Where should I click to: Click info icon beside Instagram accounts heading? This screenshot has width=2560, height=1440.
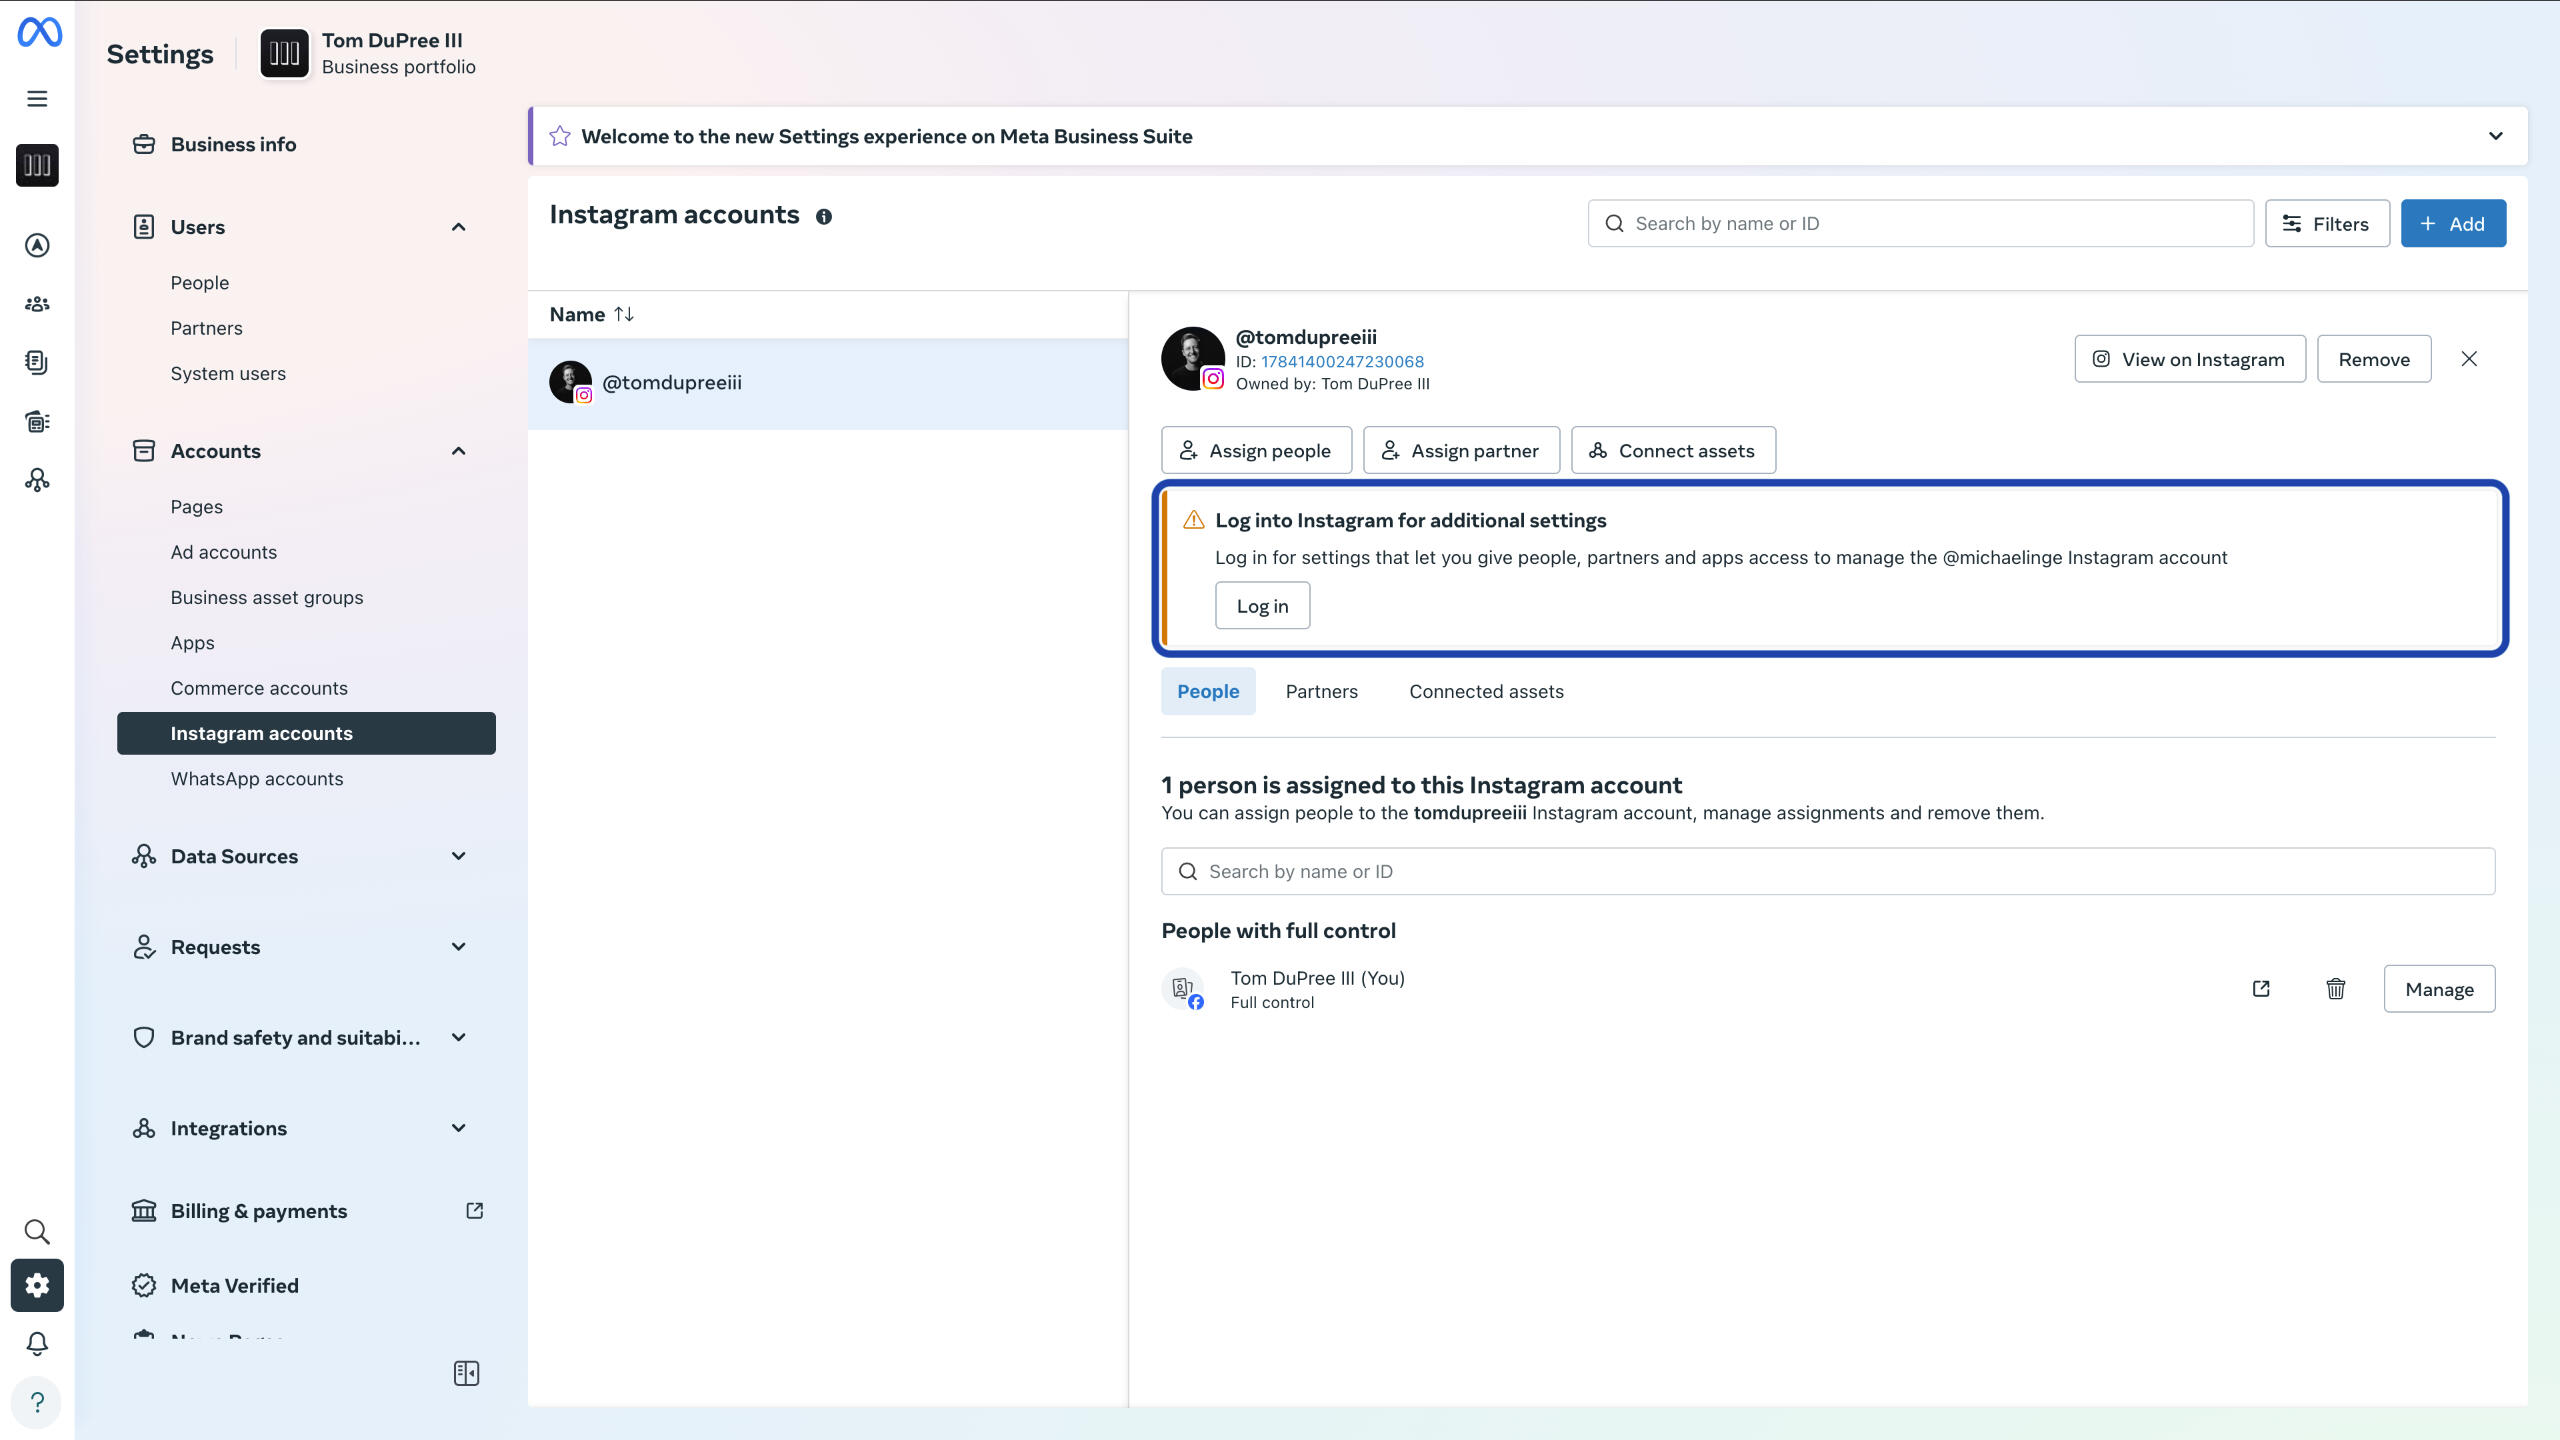click(824, 216)
